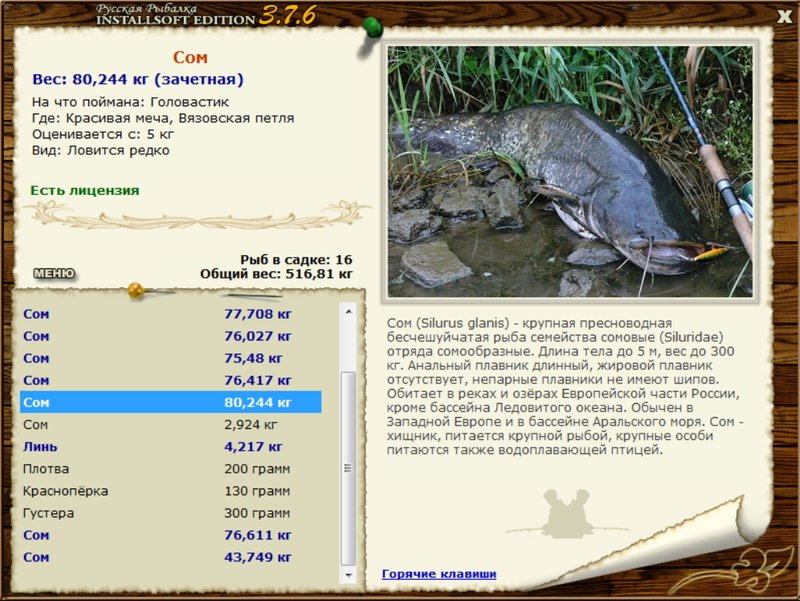The height and width of the screenshot is (601, 800).
Task: Click the Оценивается с: 5 кг line
Action: (x=103, y=135)
